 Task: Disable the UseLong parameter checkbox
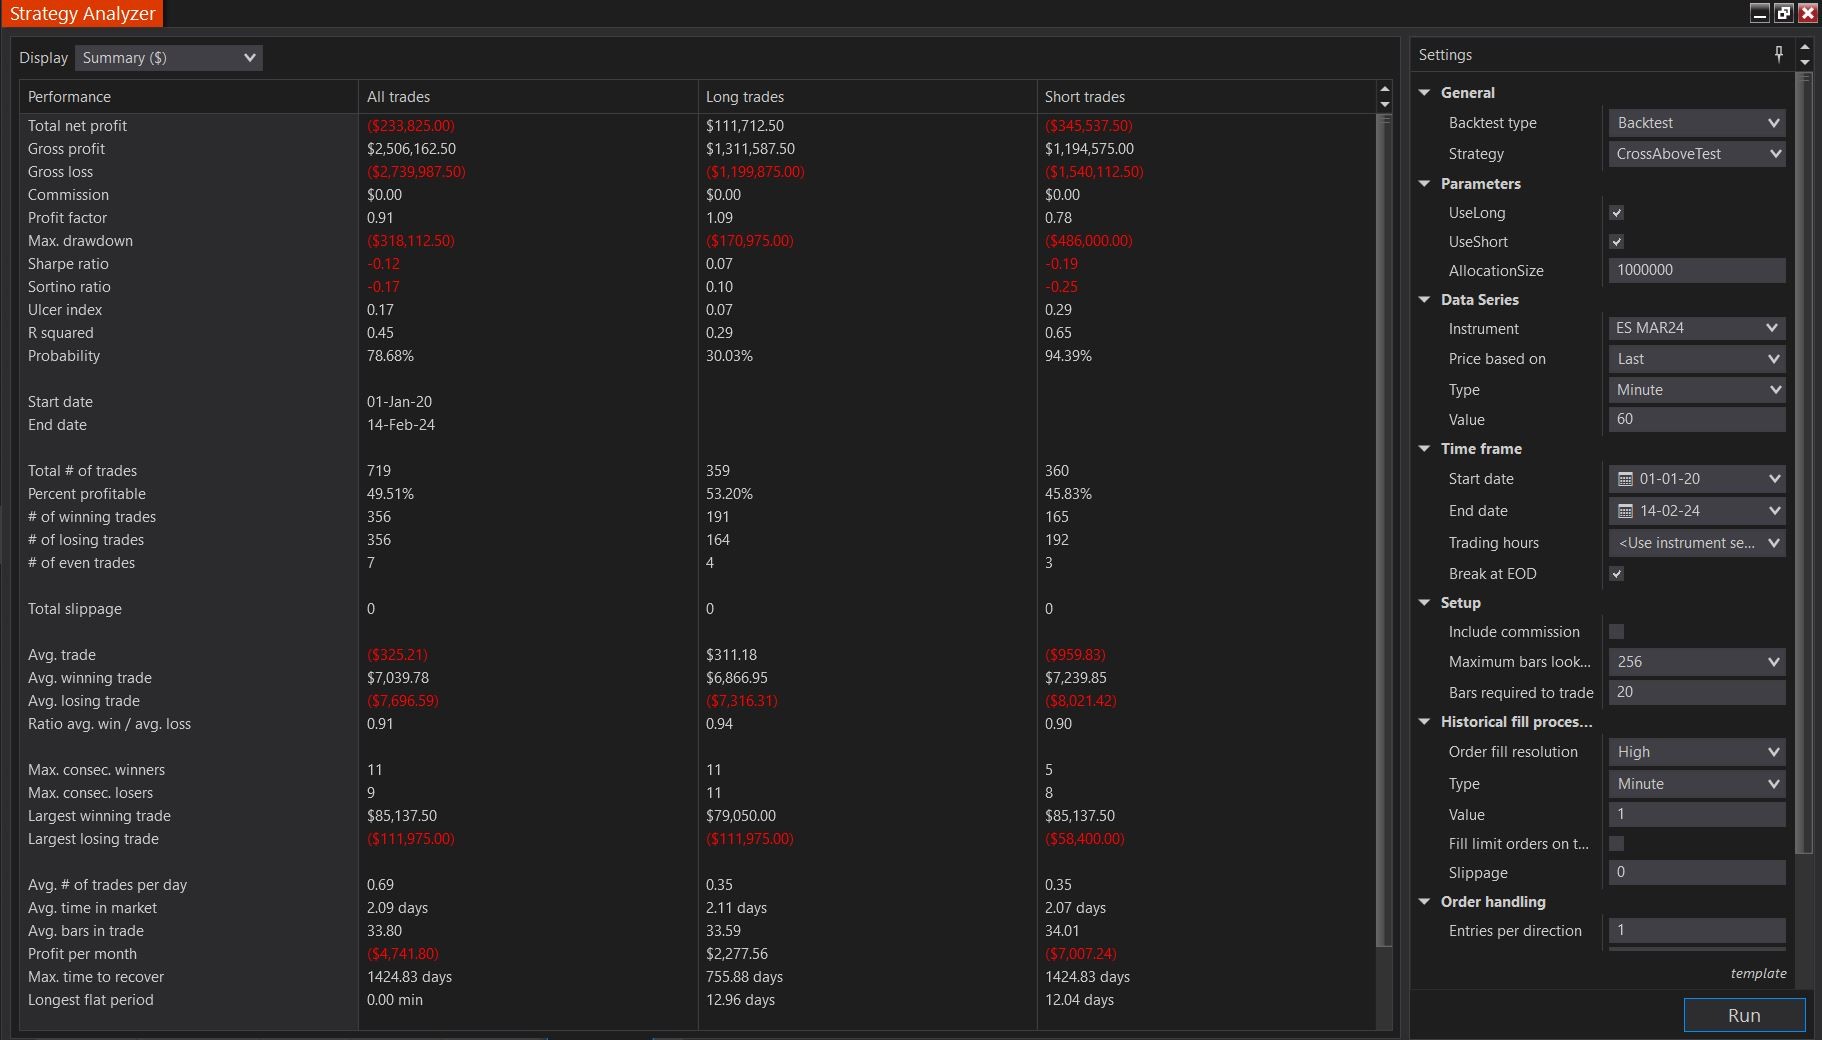(1616, 213)
